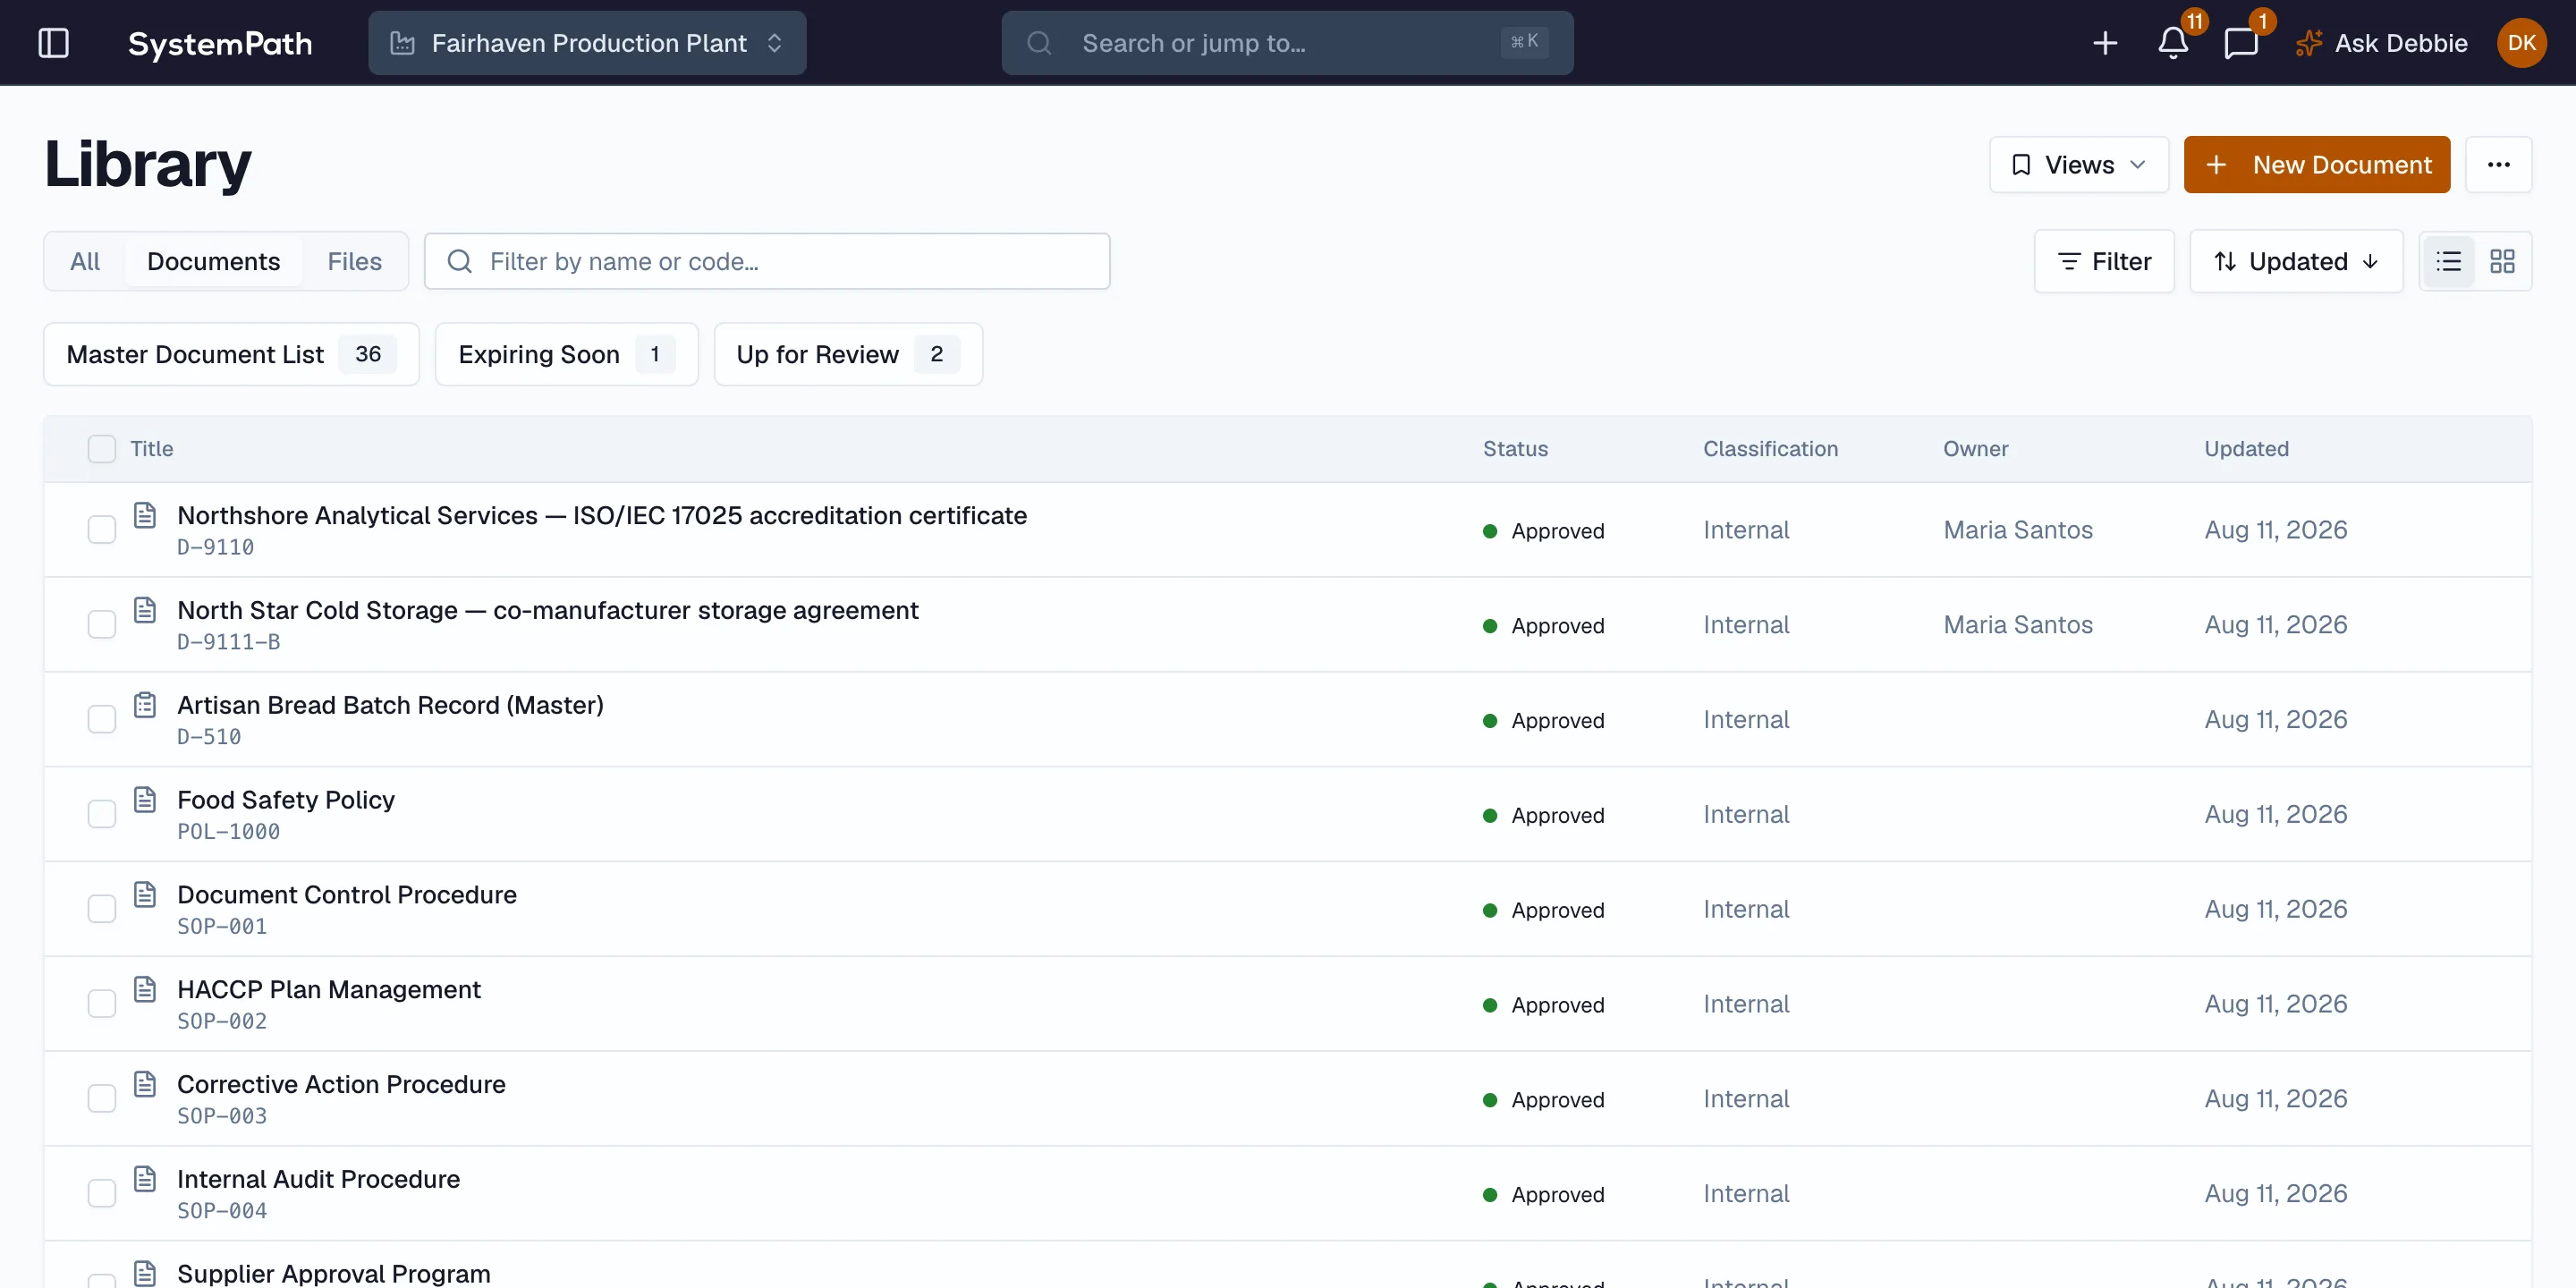Open the Updated sort dropdown
This screenshot has height=1288, width=2576.
click(2296, 262)
